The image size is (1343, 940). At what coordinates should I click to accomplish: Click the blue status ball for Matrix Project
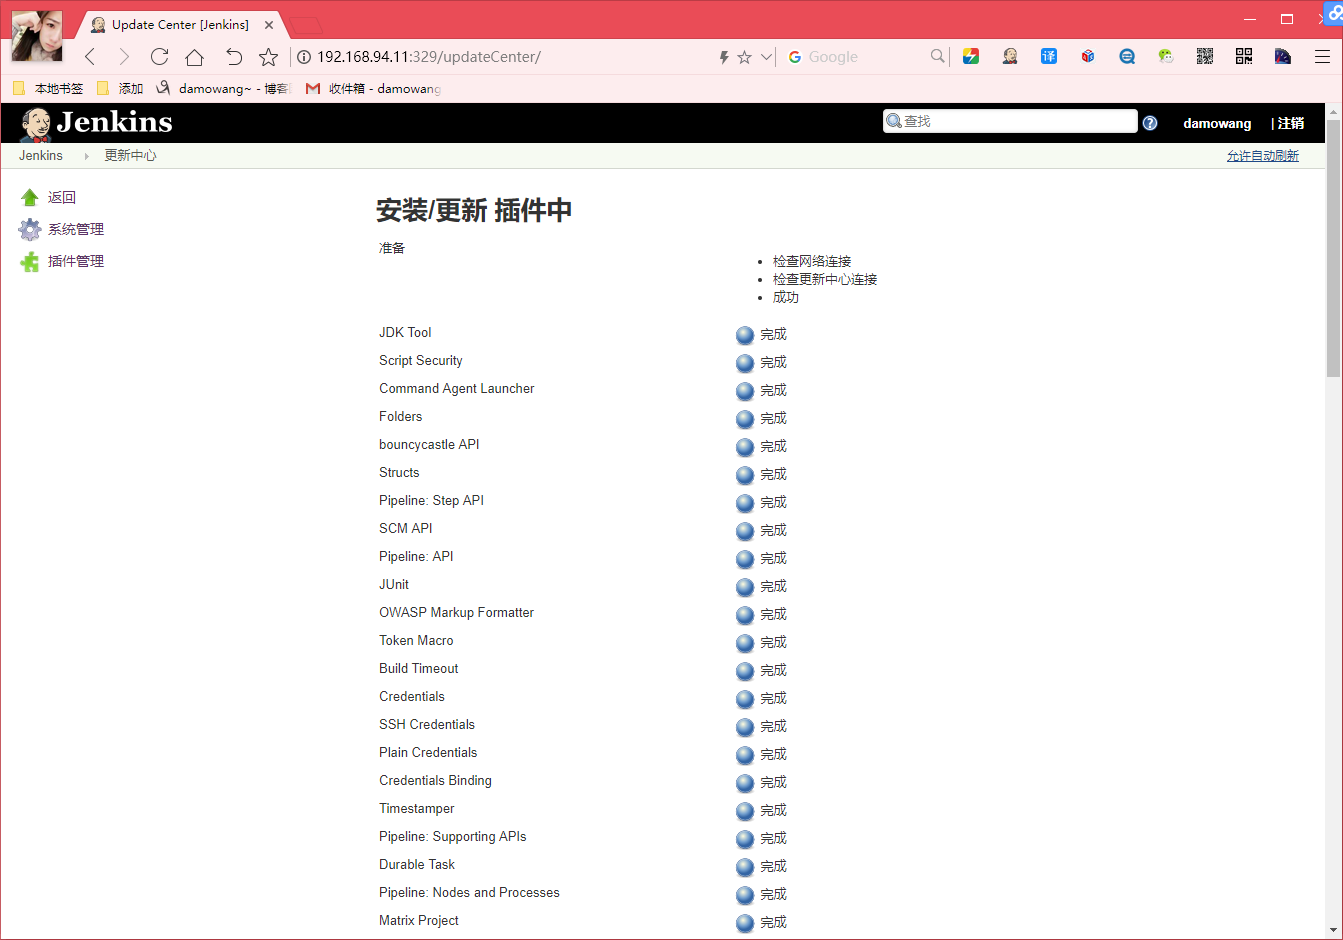coord(745,923)
